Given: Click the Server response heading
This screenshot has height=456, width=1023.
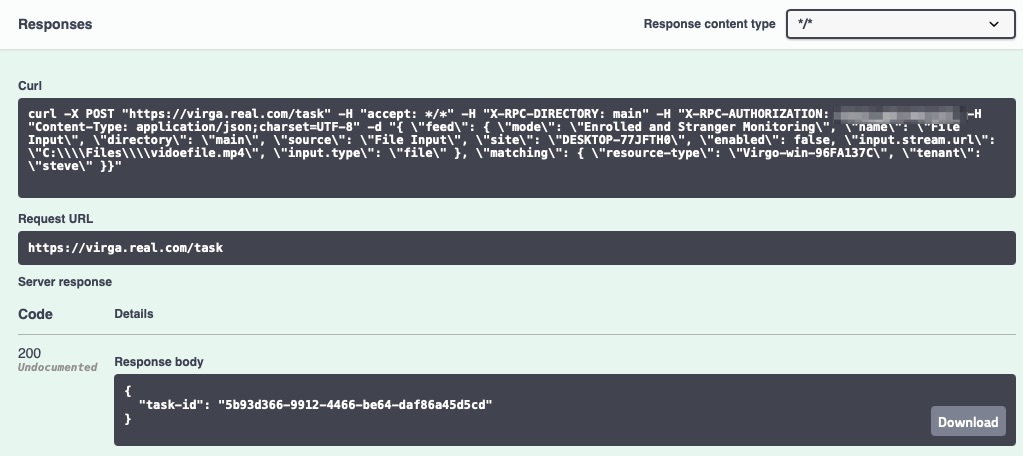Looking at the screenshot, I should [65, 282].
